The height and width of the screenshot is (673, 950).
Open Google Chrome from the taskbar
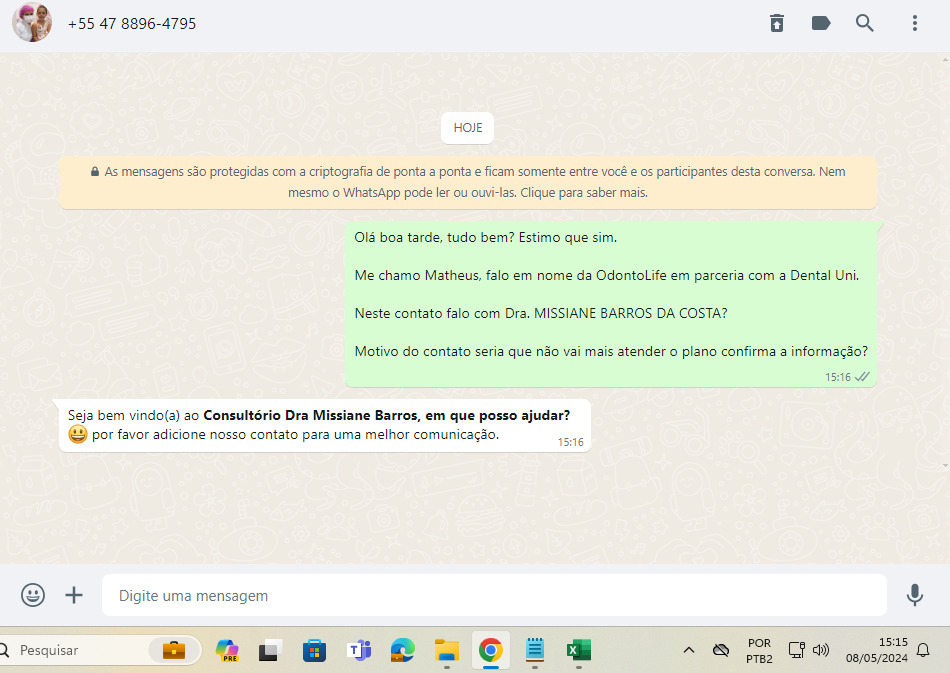[490, 650]
